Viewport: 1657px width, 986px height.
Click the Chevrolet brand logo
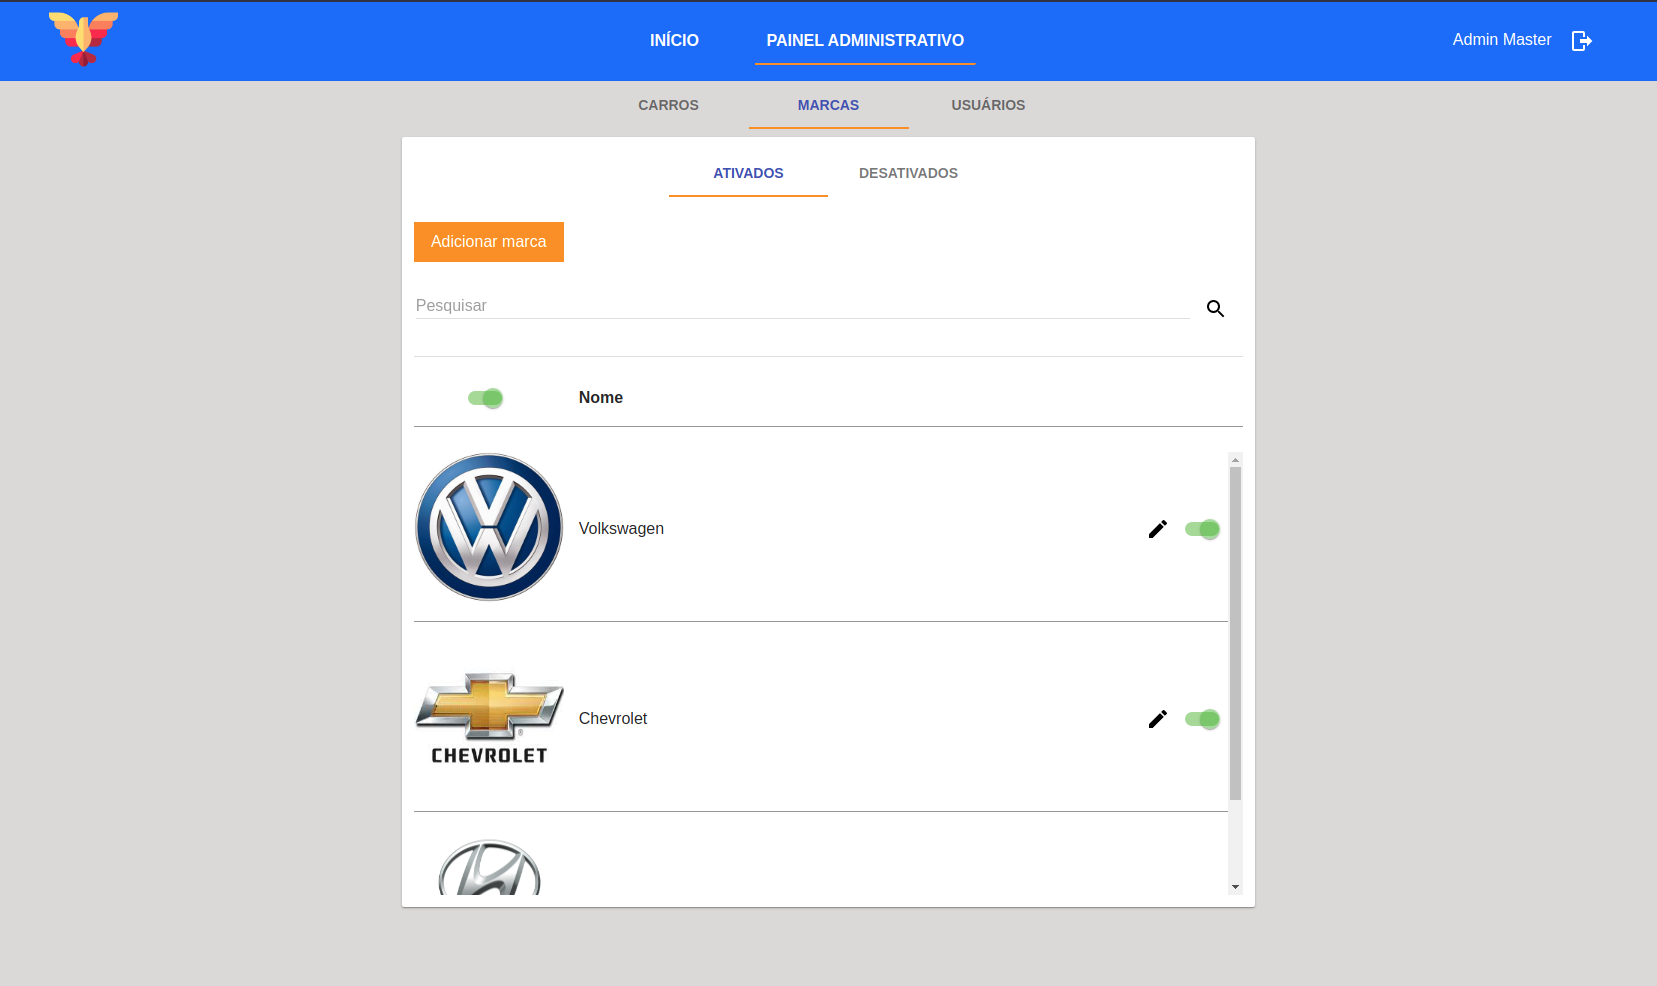[x=489, y=717]
